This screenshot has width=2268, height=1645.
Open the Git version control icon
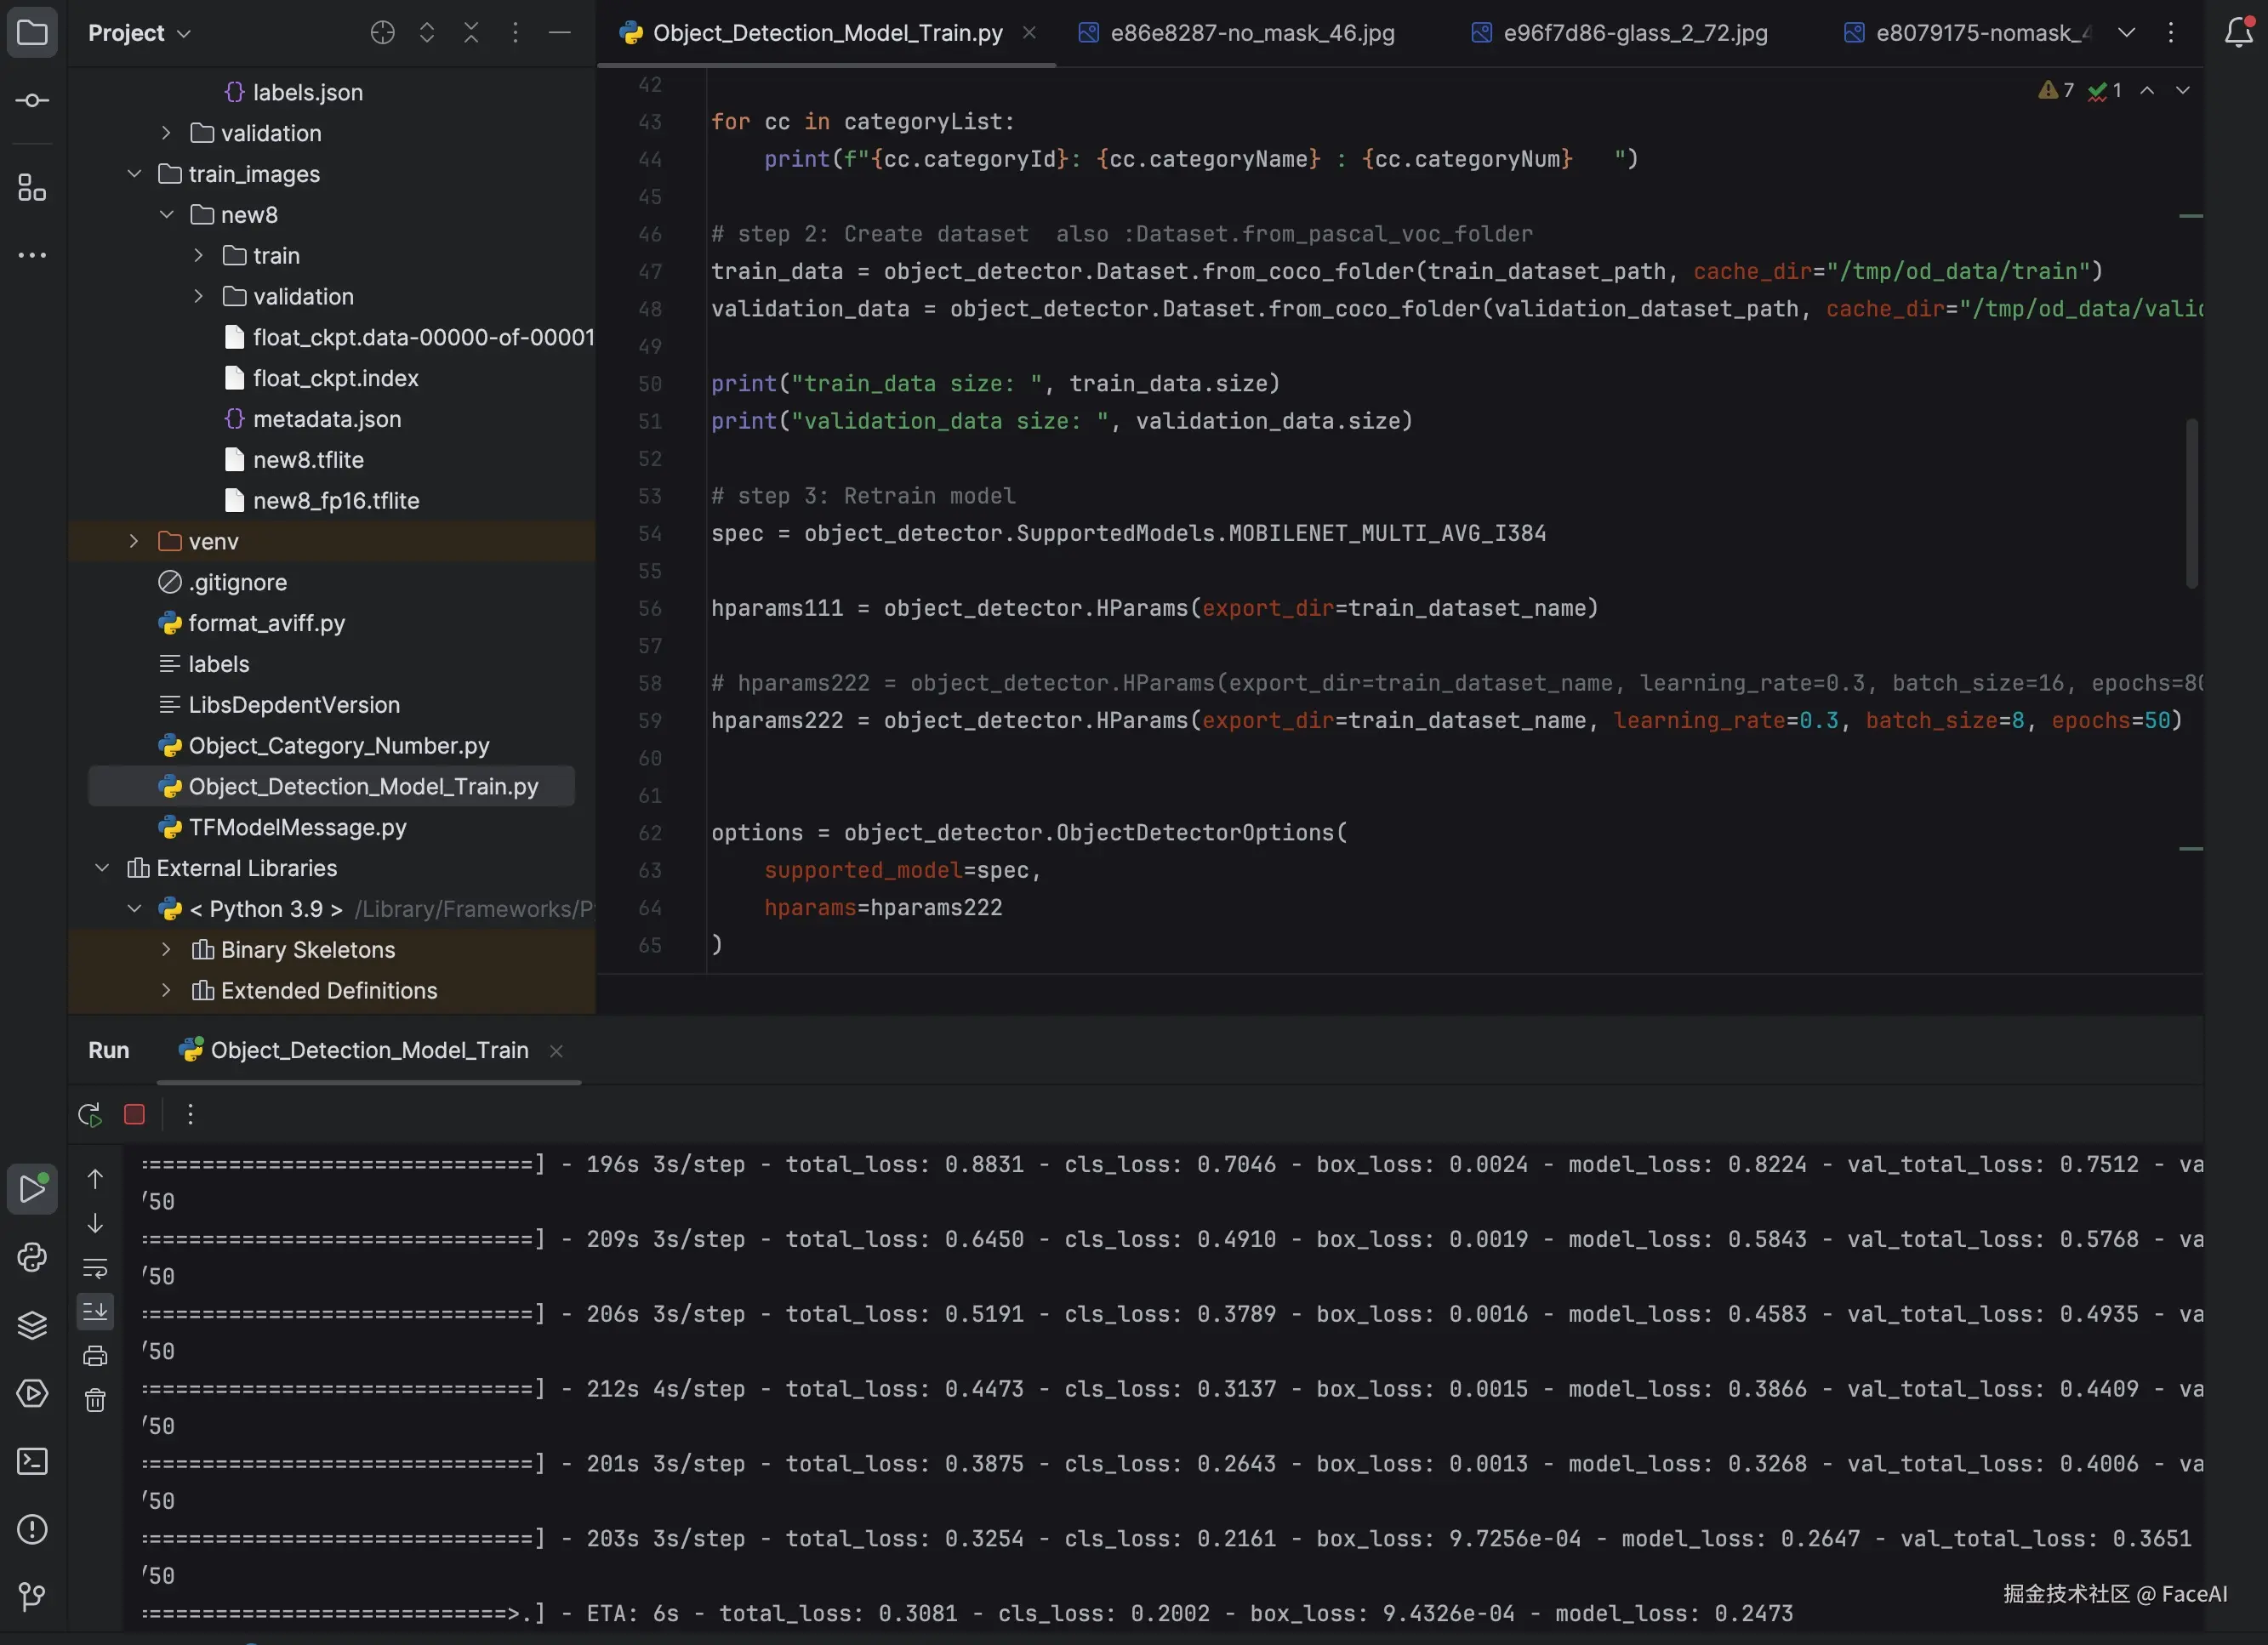click(x=32, y=1596)
